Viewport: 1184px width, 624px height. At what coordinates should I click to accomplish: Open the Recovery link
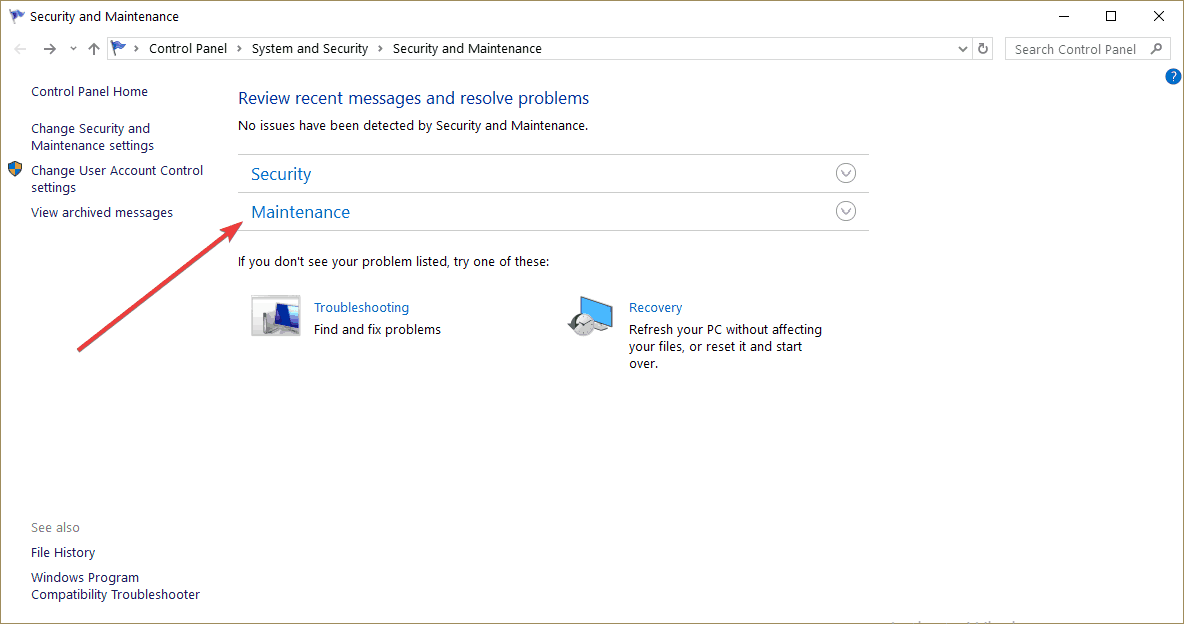click(655, 307)
